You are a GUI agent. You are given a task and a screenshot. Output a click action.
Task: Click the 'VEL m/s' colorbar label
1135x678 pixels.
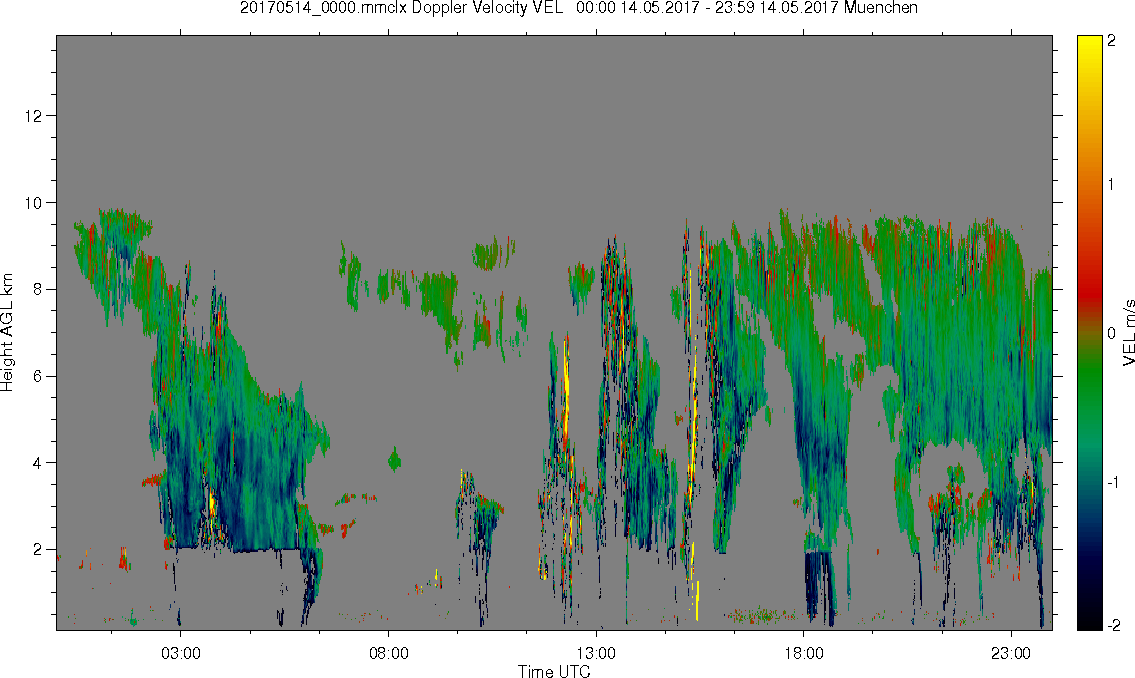tap(1128, 332)
